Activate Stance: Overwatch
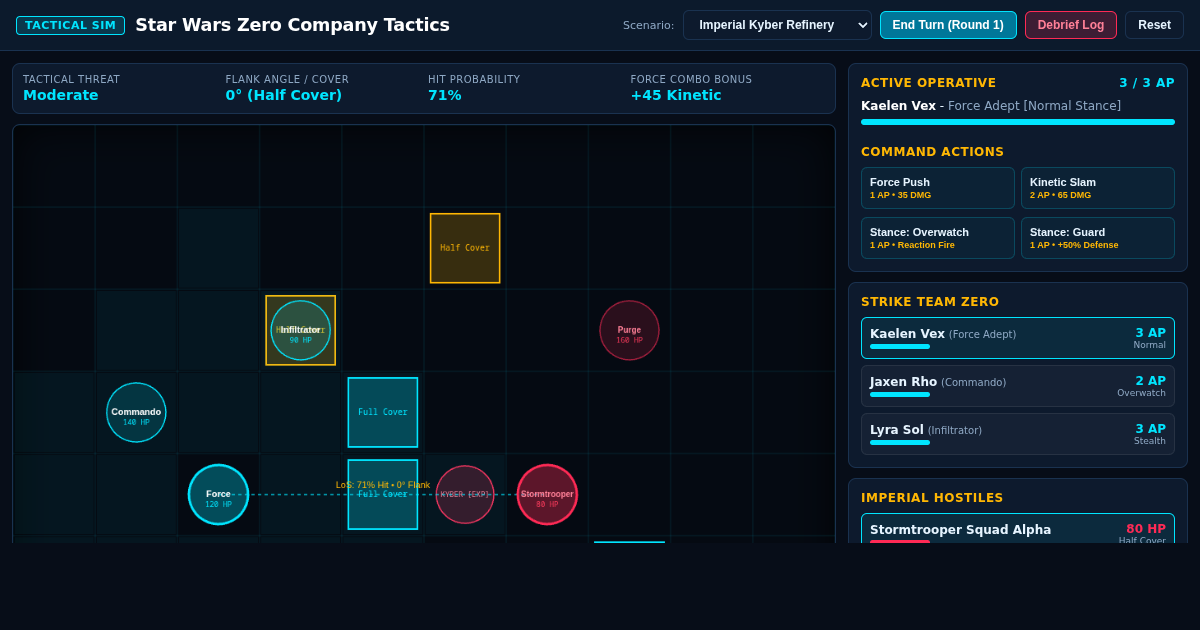The height and width of the screenshot is (630, 1200). coord(938,238)
